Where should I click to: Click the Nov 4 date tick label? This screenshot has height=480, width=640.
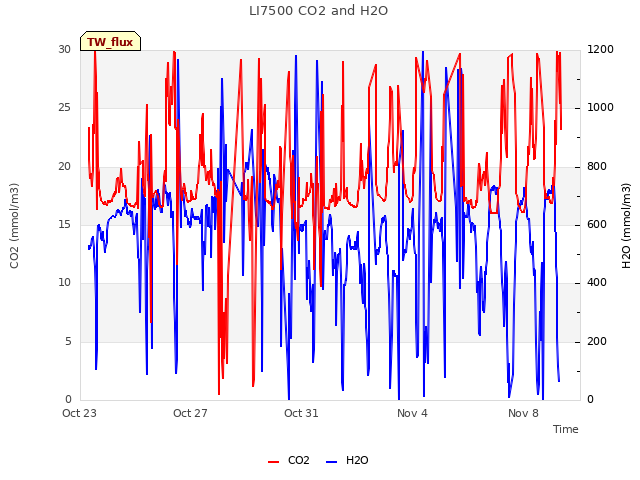(412, 413)
